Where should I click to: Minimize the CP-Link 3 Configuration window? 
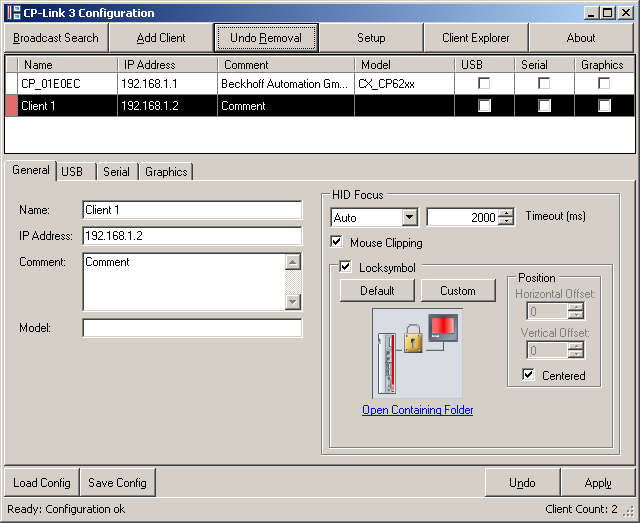click(x=591, y=13)
